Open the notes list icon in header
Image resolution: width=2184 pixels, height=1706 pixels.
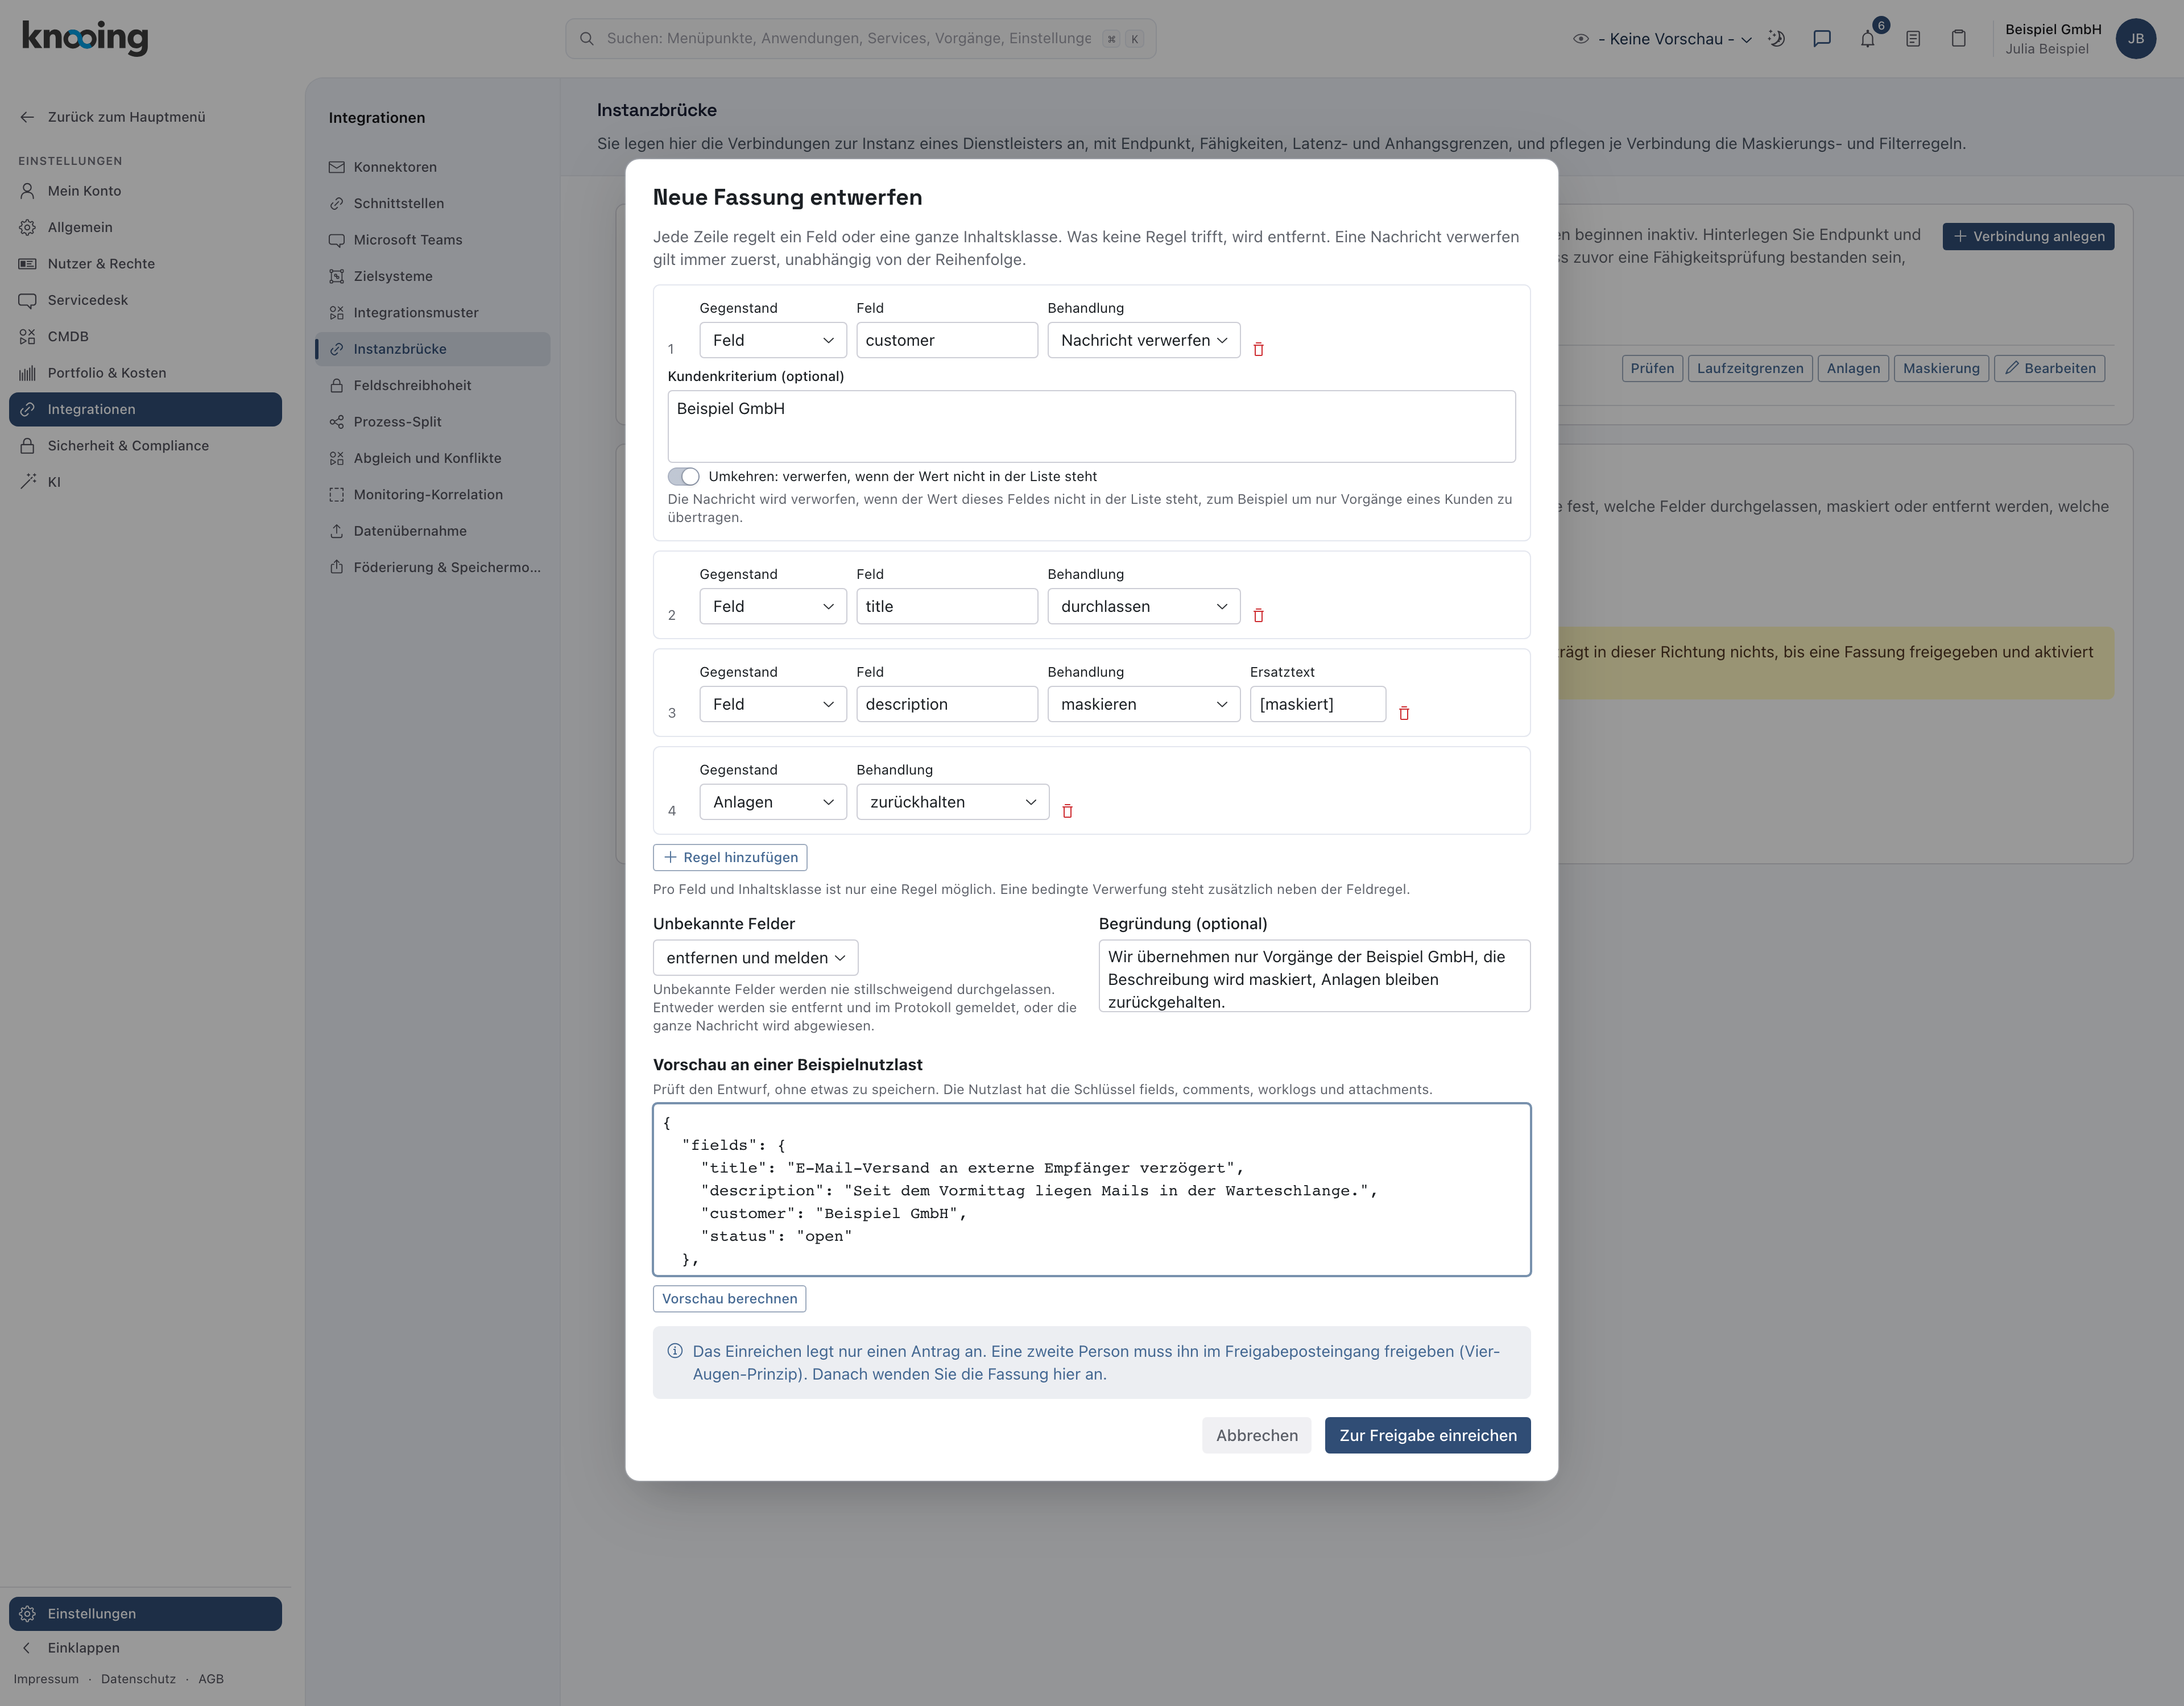pos(1912,39)
